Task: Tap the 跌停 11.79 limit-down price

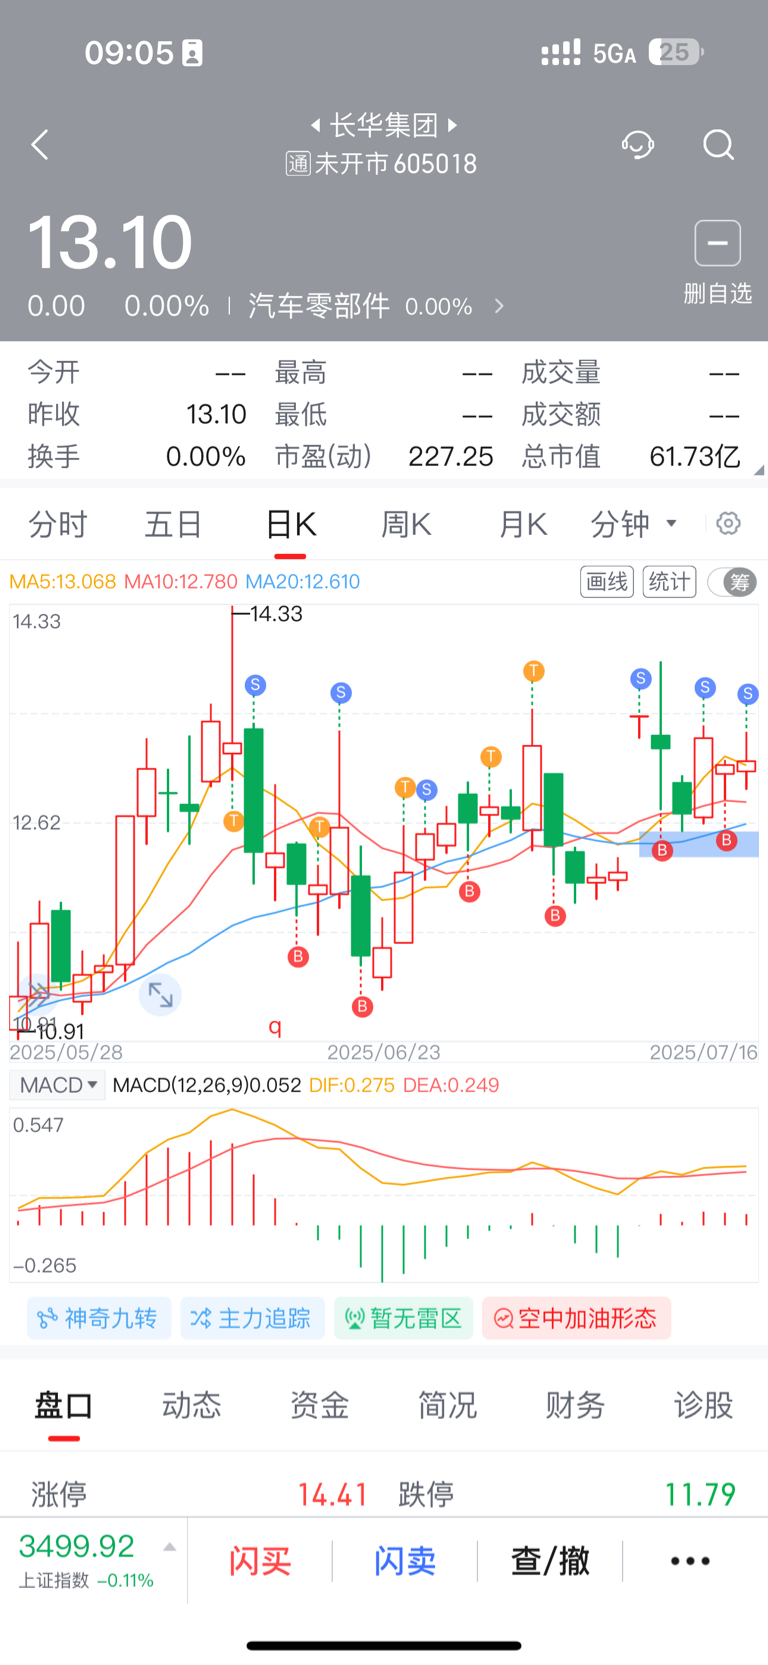Action: 700,1495
